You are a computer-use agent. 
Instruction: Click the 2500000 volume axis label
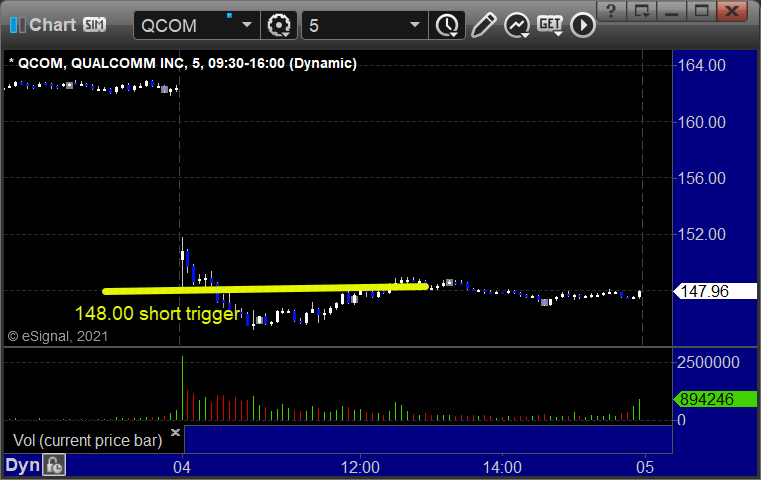tap(708, 362)
